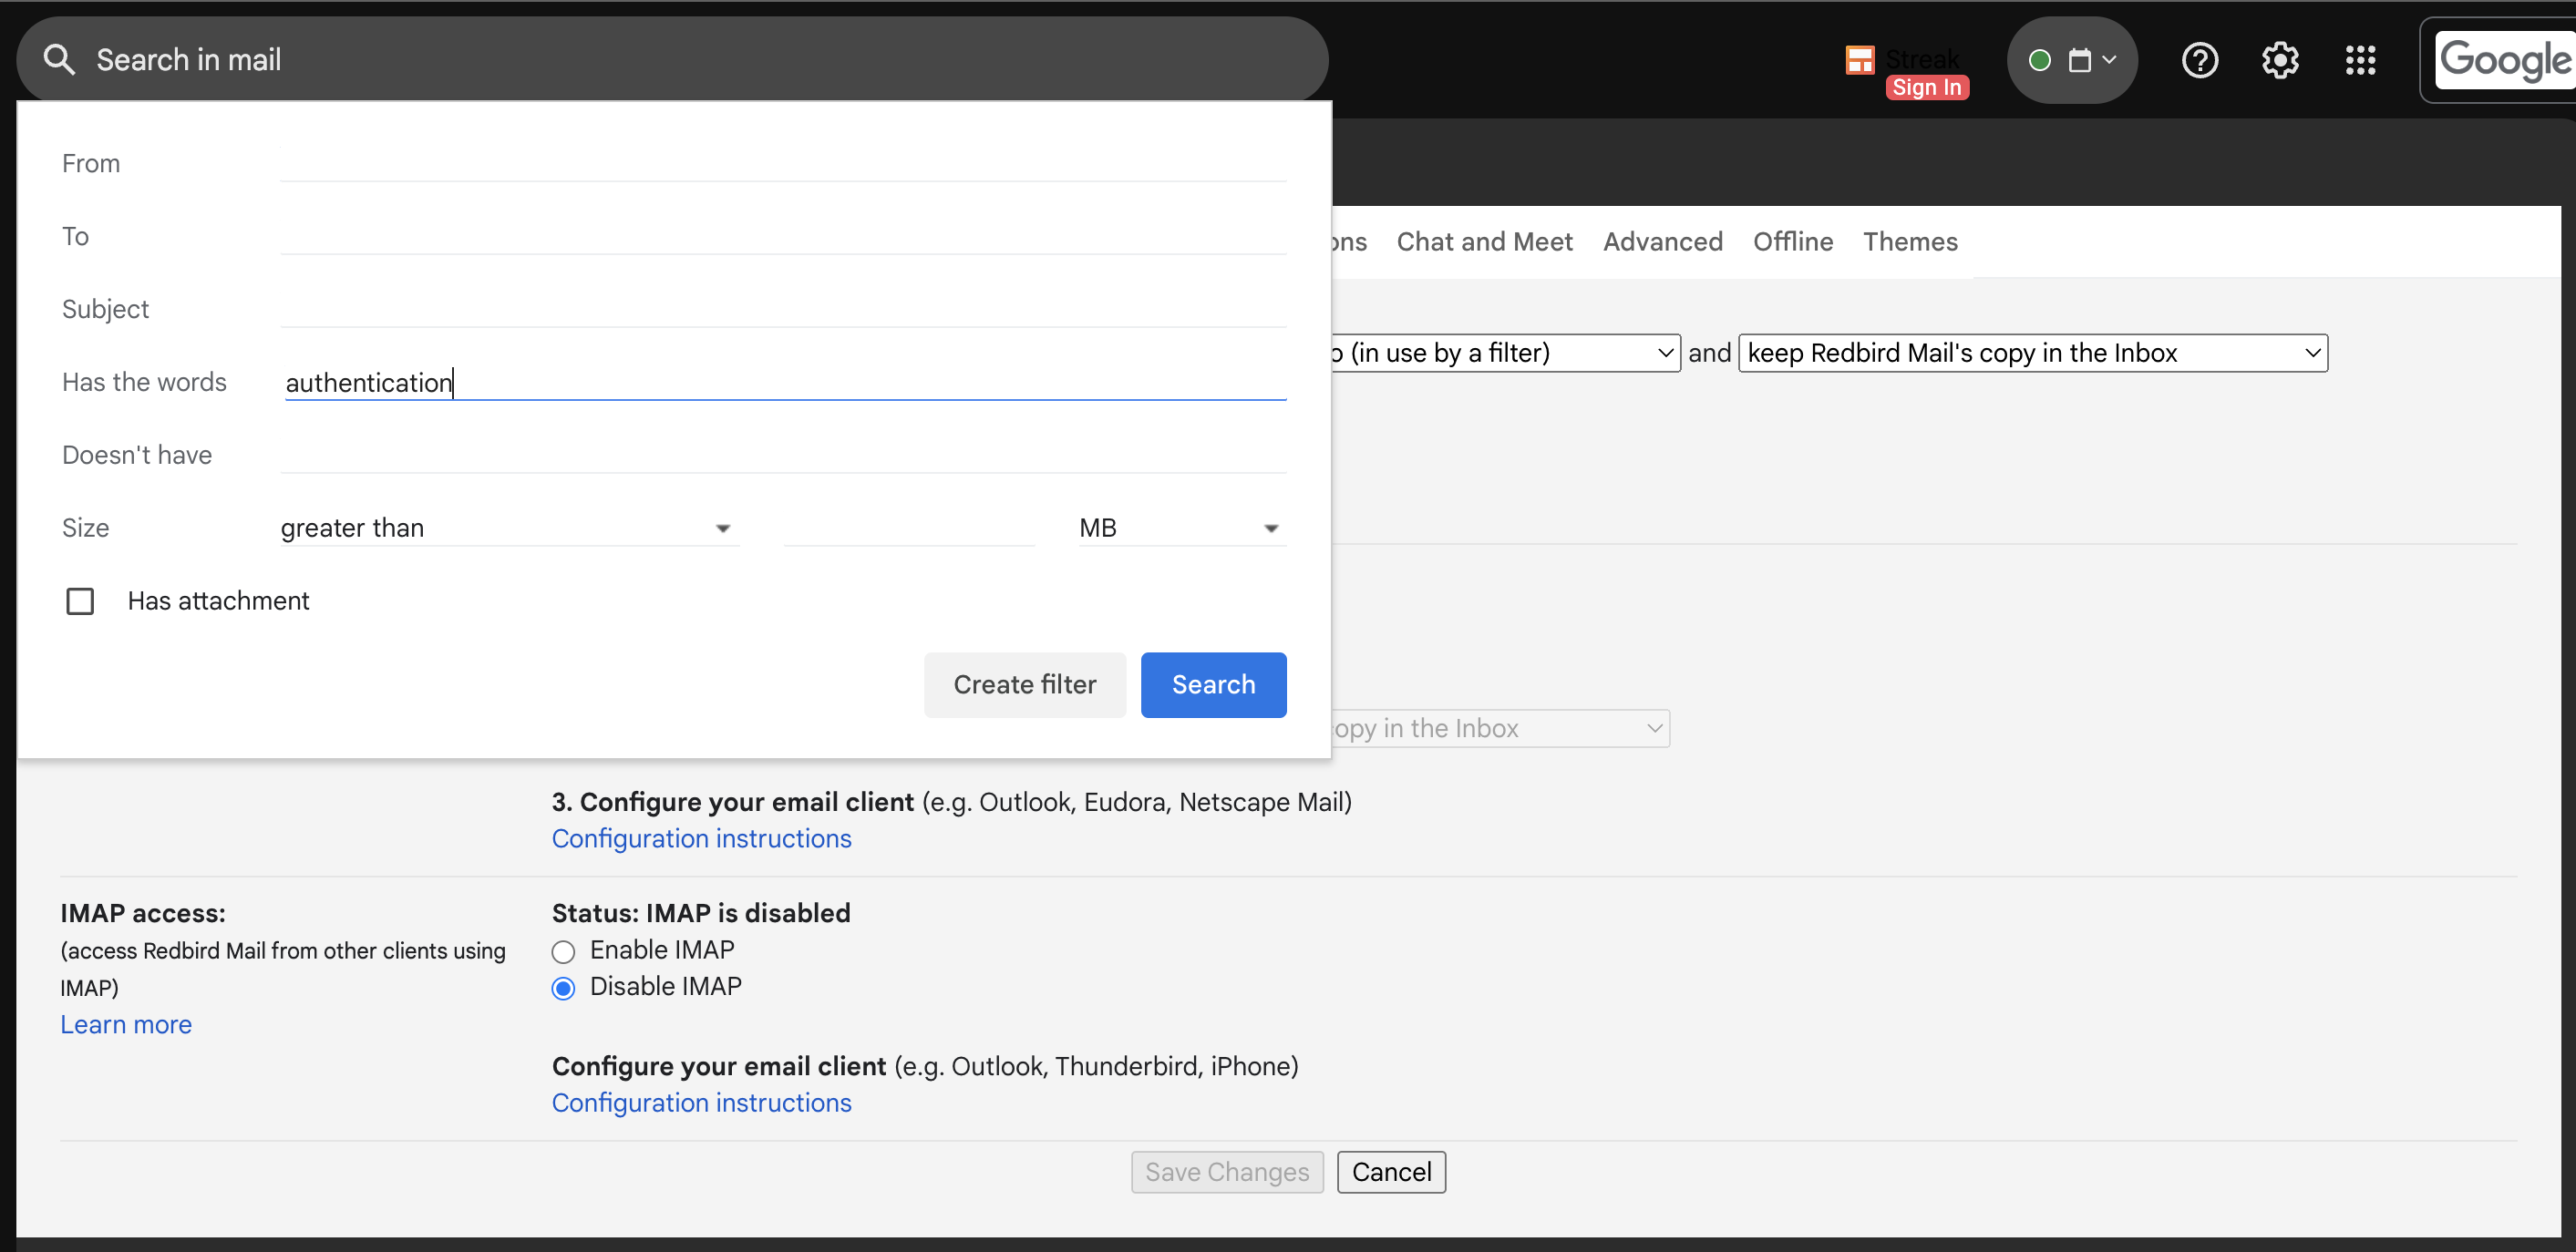2576x1252 pixels.
Task: Check the Has attachment checkbox
Action: click(80, 601)
